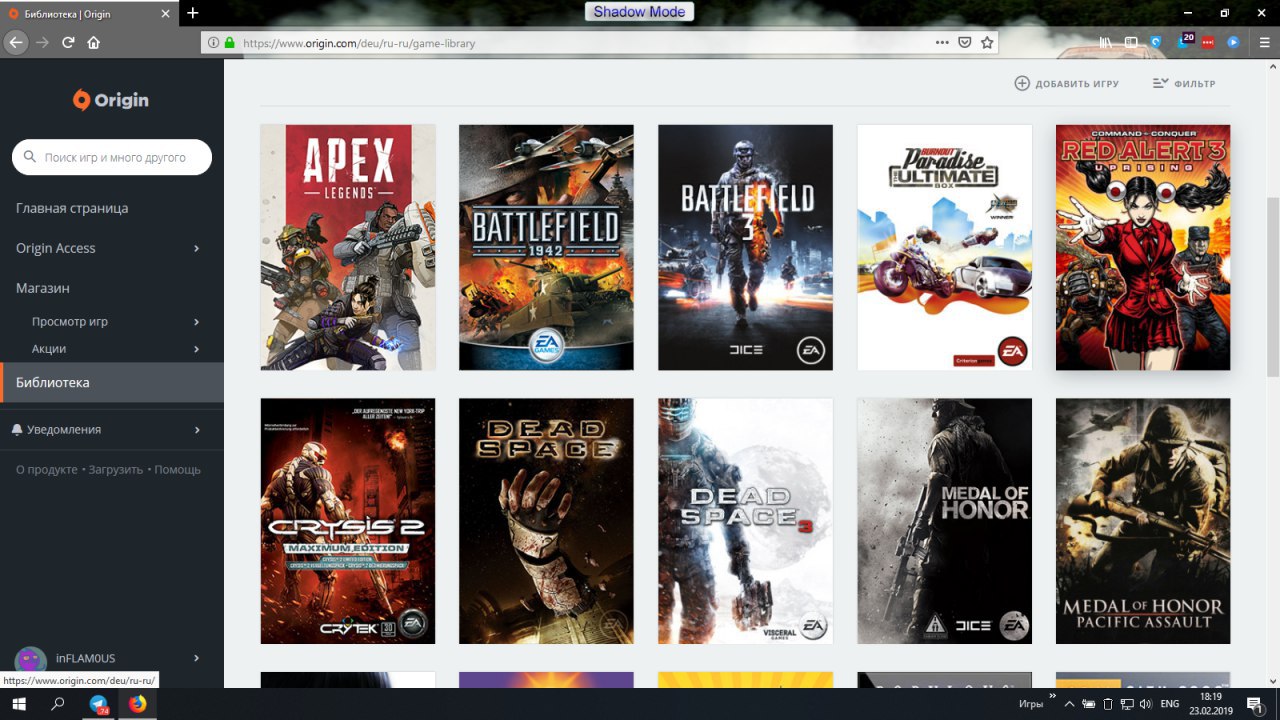
Task: Click the Игры toolbar label in taskbar
Action: click(1031, 704)
